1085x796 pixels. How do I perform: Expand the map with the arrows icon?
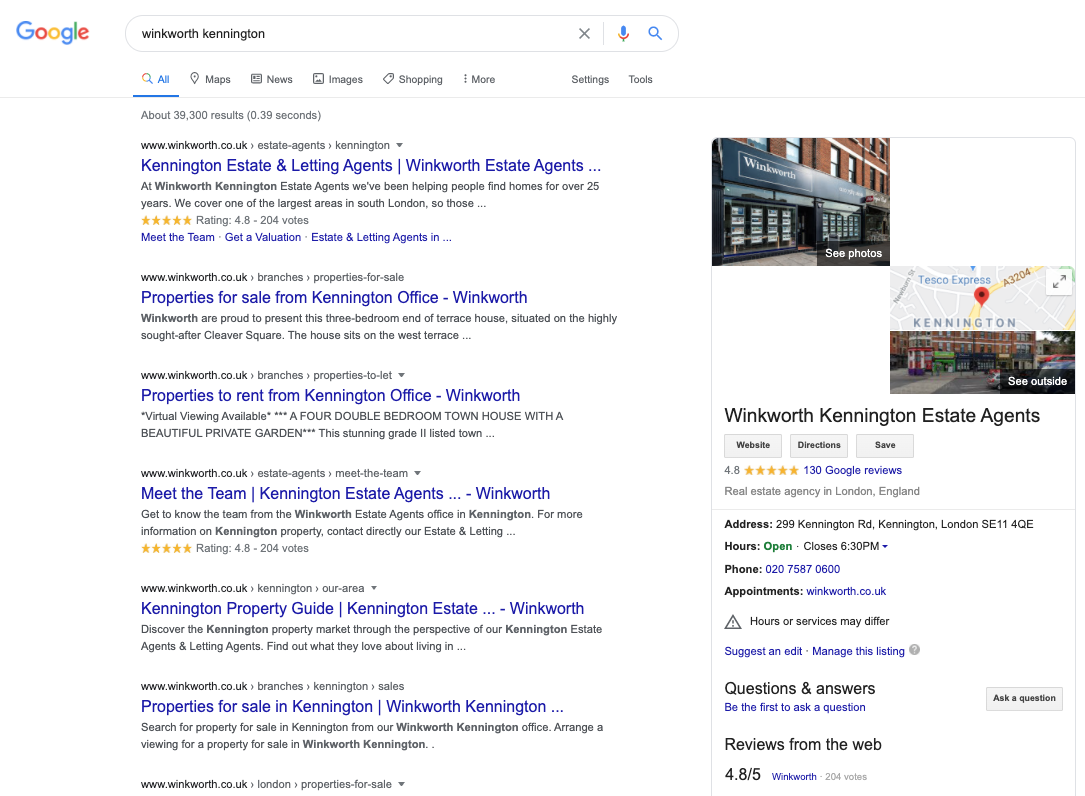[x=1059, y=282]
